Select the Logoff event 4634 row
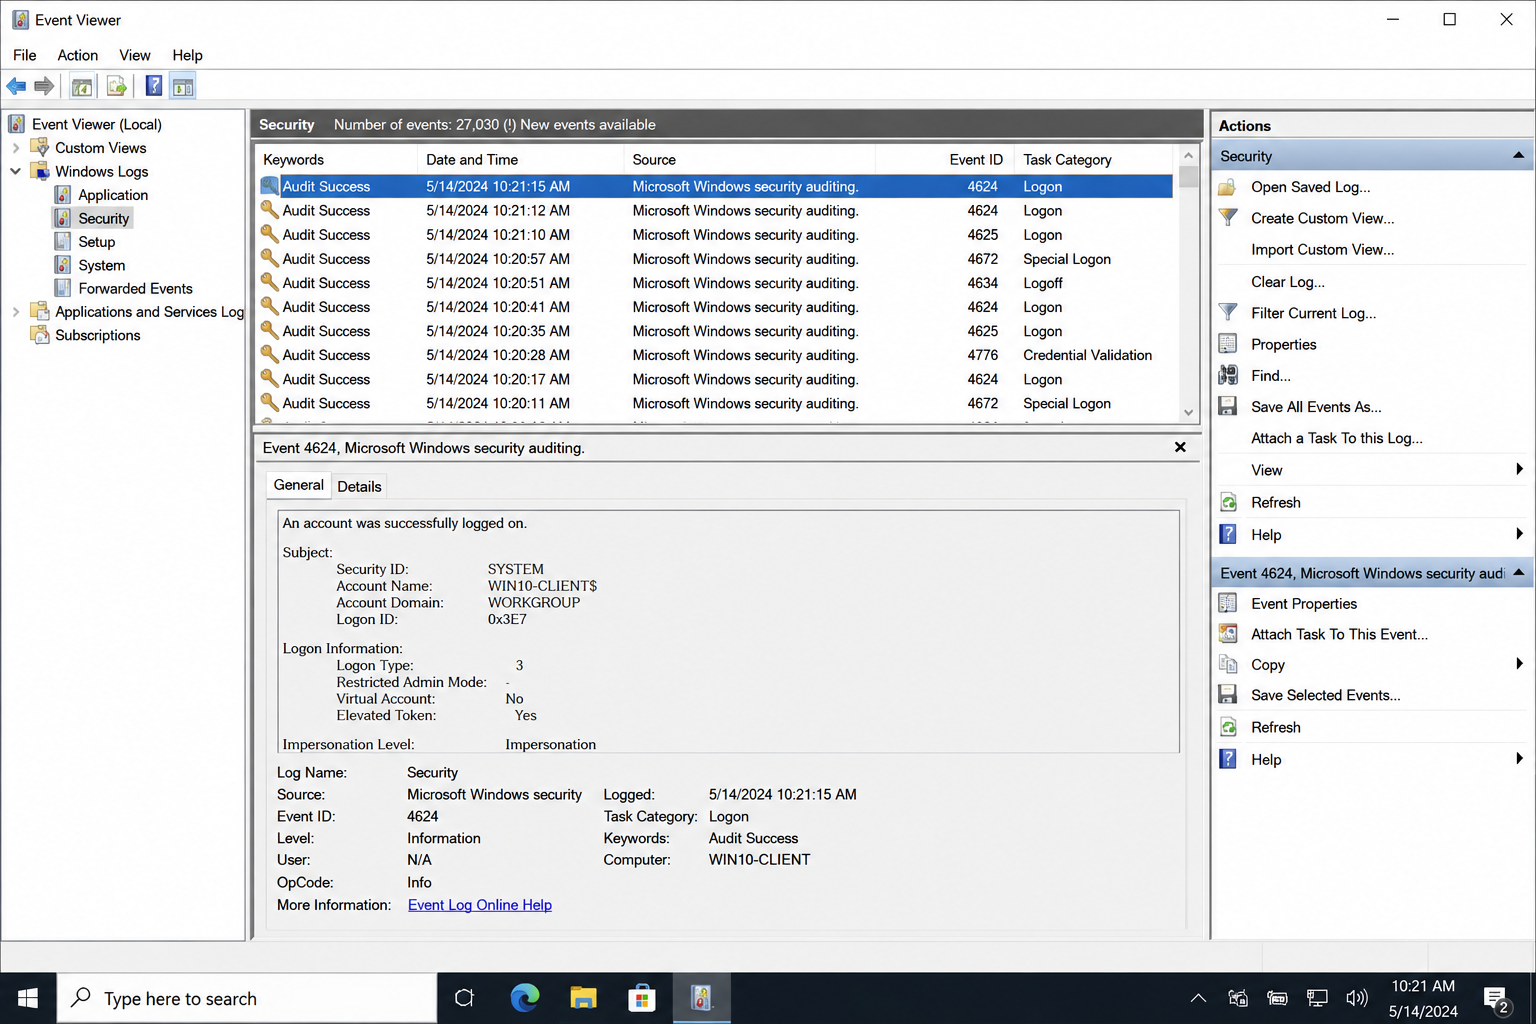Screen dimensions: 1536x1024 715,283
